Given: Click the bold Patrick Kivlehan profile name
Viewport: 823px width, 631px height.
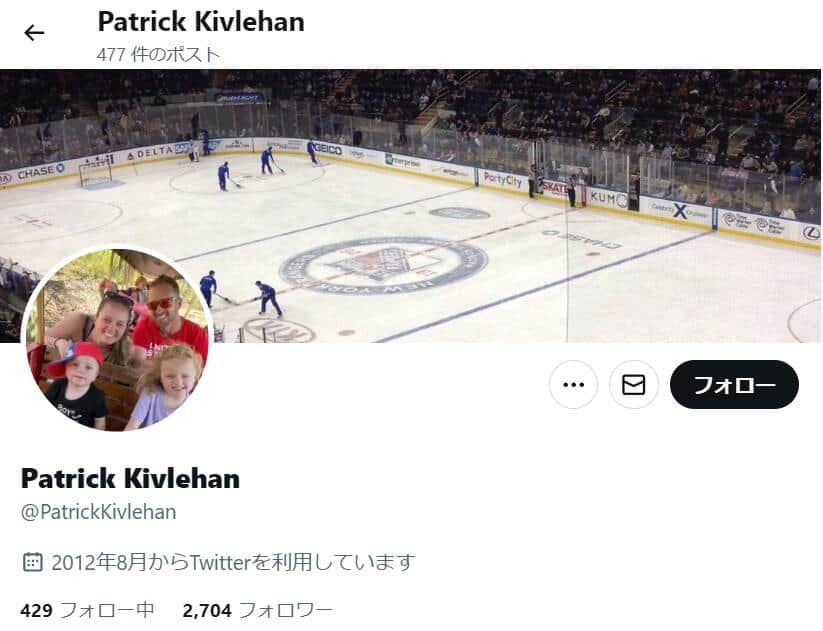Looking at the screenshot, I should pyautogui.click(x=130, y=478).
